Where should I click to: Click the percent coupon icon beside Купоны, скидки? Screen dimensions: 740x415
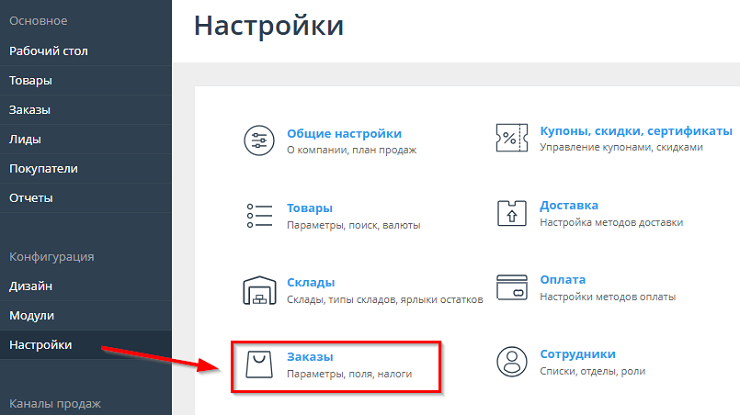[x=512, y=139]
